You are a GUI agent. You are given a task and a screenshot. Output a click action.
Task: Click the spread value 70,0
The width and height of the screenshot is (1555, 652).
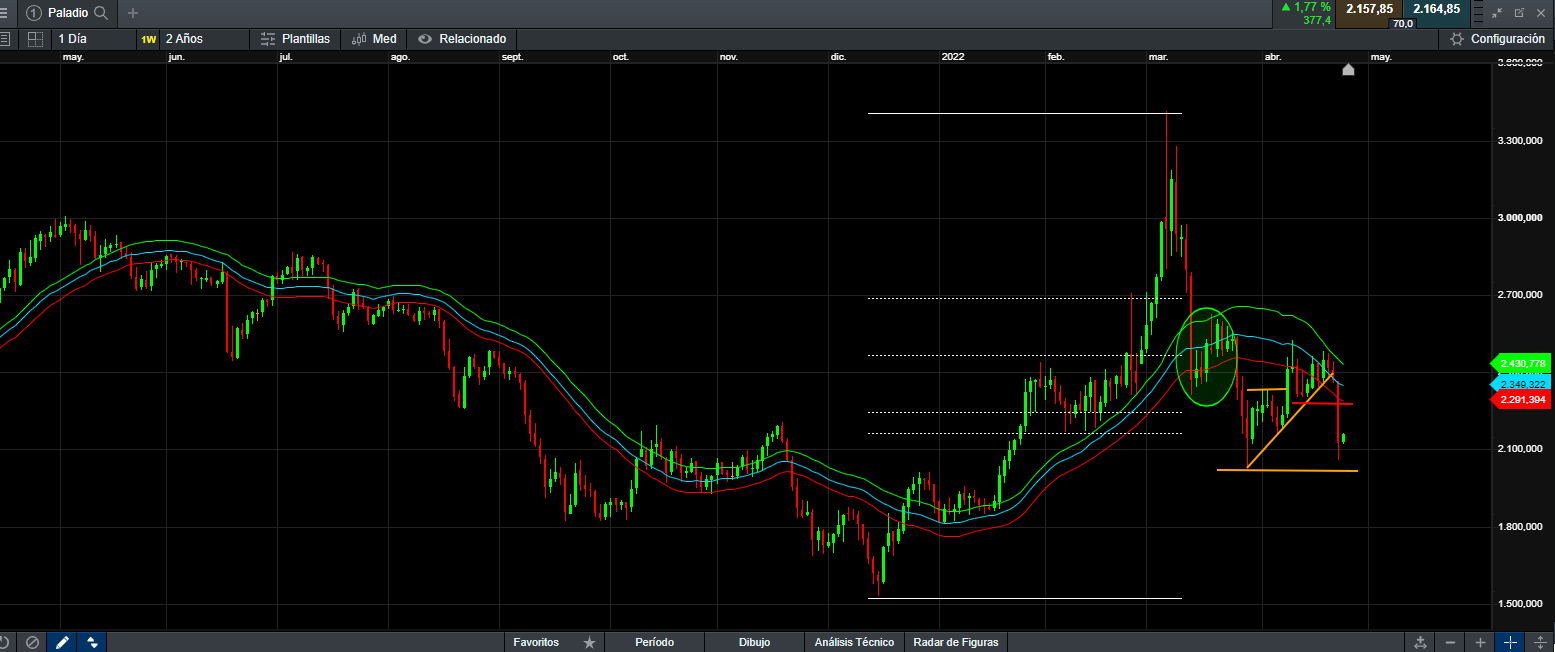pyautogui.click(x=1403, y=23)
